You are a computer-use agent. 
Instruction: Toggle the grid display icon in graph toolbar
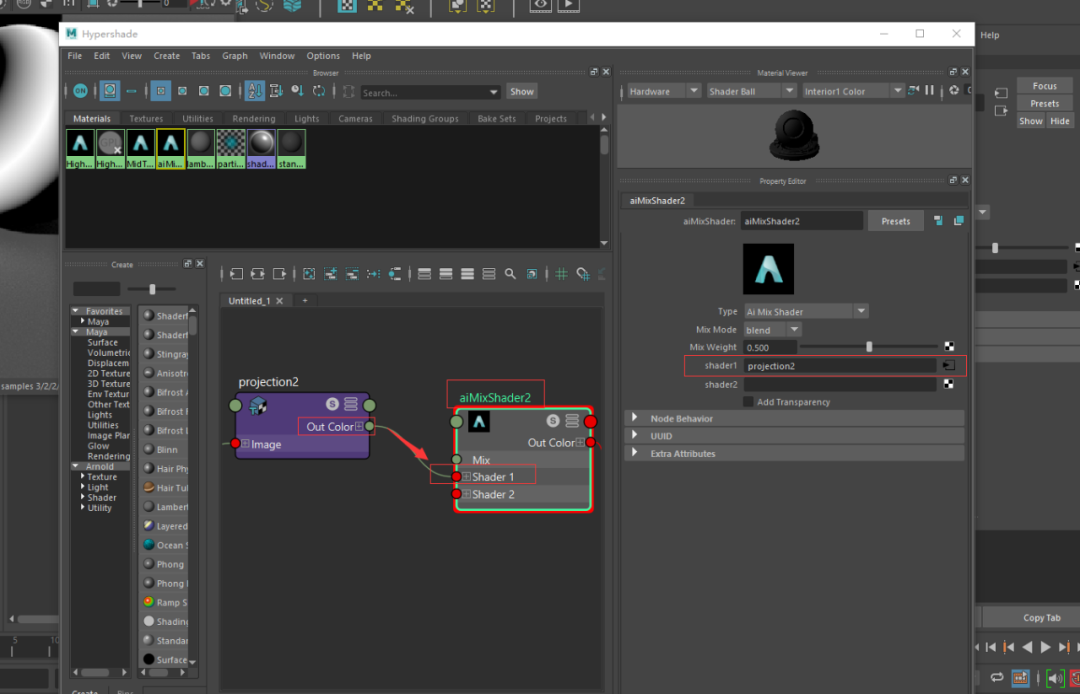click(561, 274)
